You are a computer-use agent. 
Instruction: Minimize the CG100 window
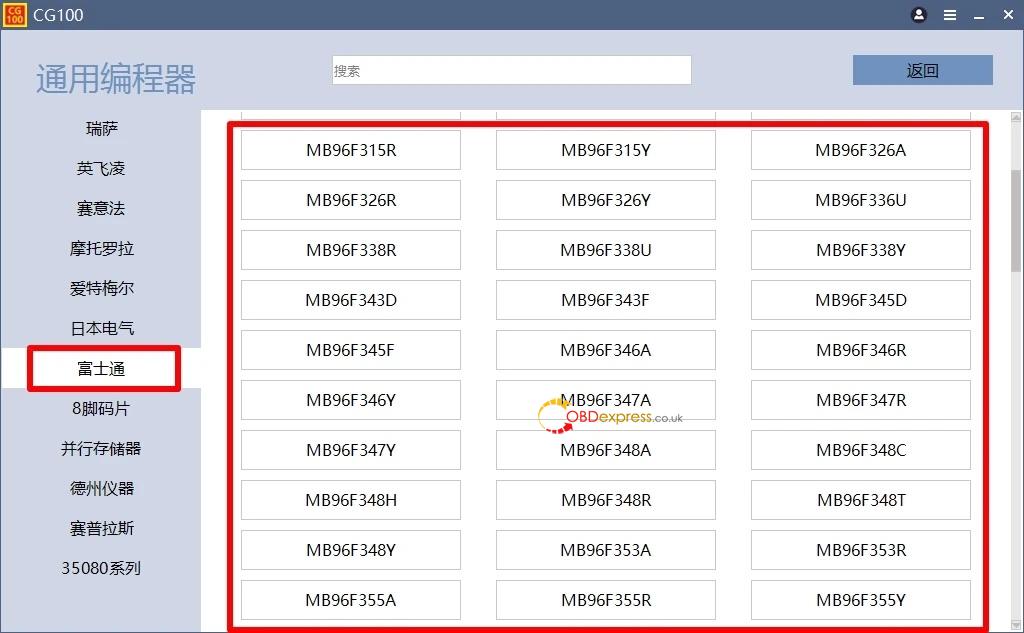tap(978, 15)
